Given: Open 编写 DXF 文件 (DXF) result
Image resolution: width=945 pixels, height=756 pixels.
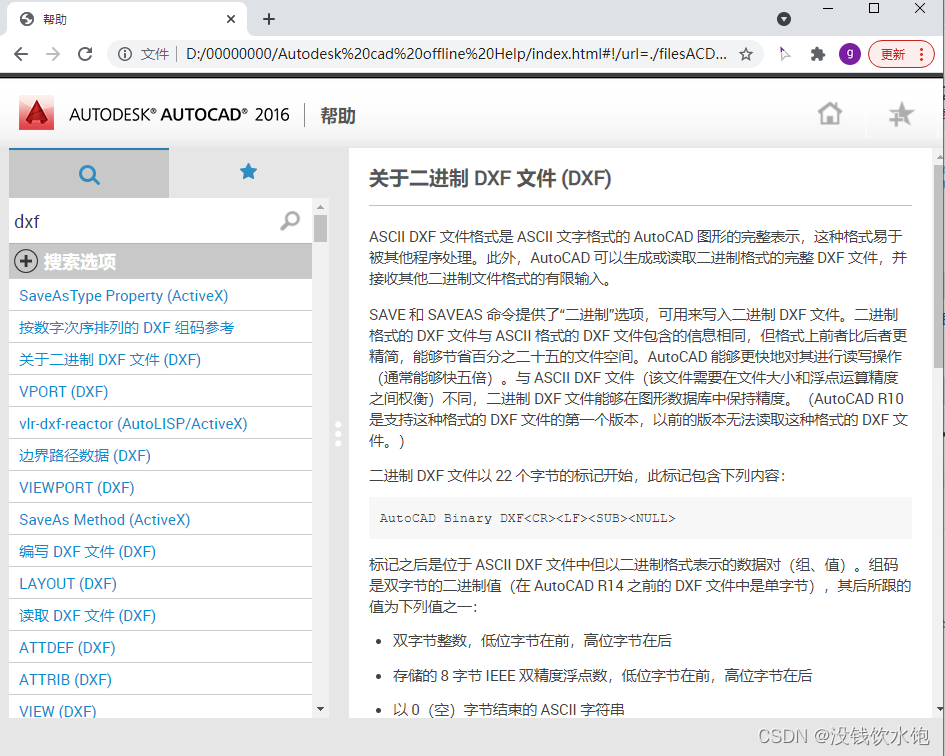Looking at the screenshot, I should tap(87, 552).
